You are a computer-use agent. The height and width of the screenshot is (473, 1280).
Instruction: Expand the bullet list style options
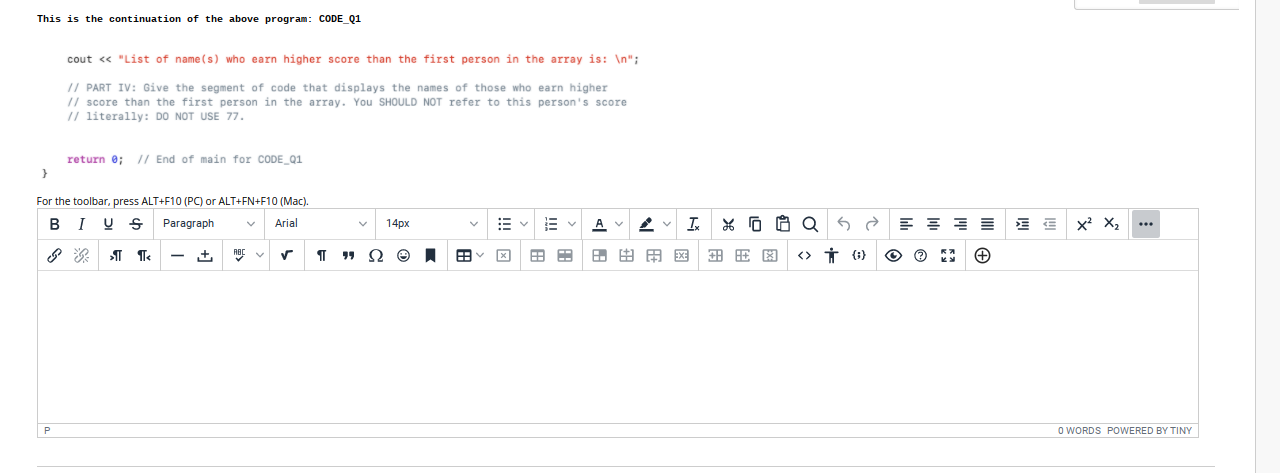pyautogui.click(x=522, y=224)
